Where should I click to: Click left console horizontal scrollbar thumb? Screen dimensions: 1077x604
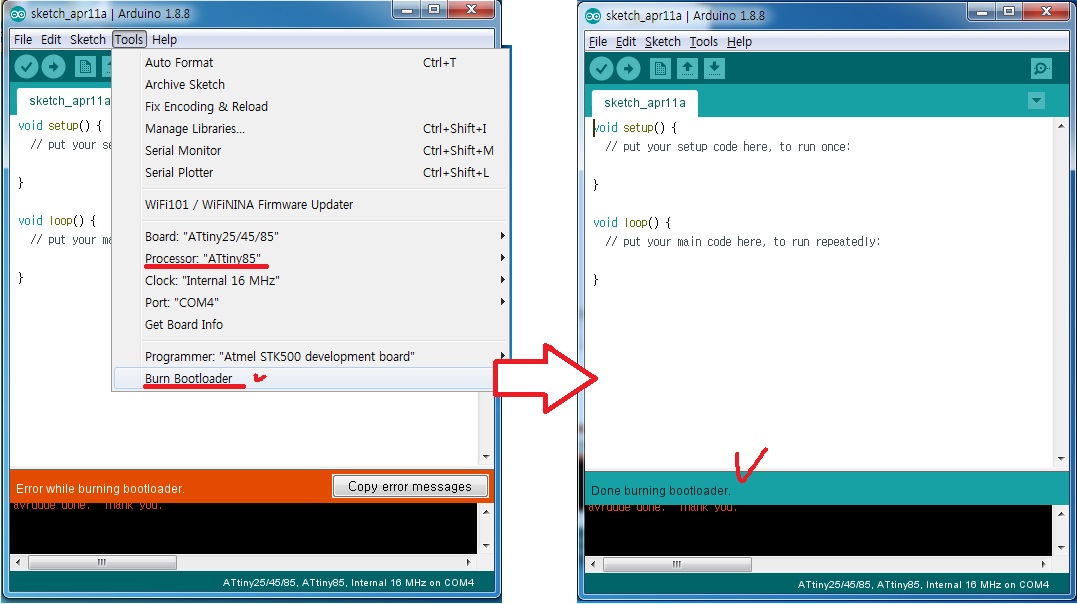(x=102, y=562)
